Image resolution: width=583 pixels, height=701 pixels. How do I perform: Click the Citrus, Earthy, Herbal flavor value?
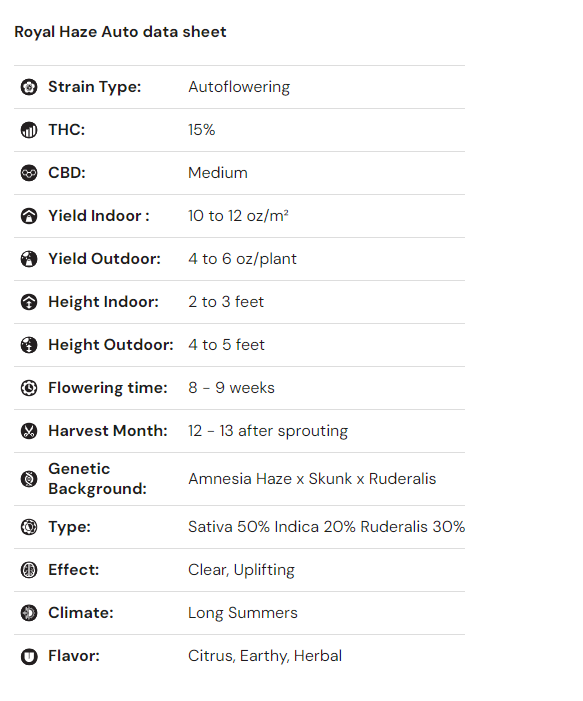(x=265, y=656)
